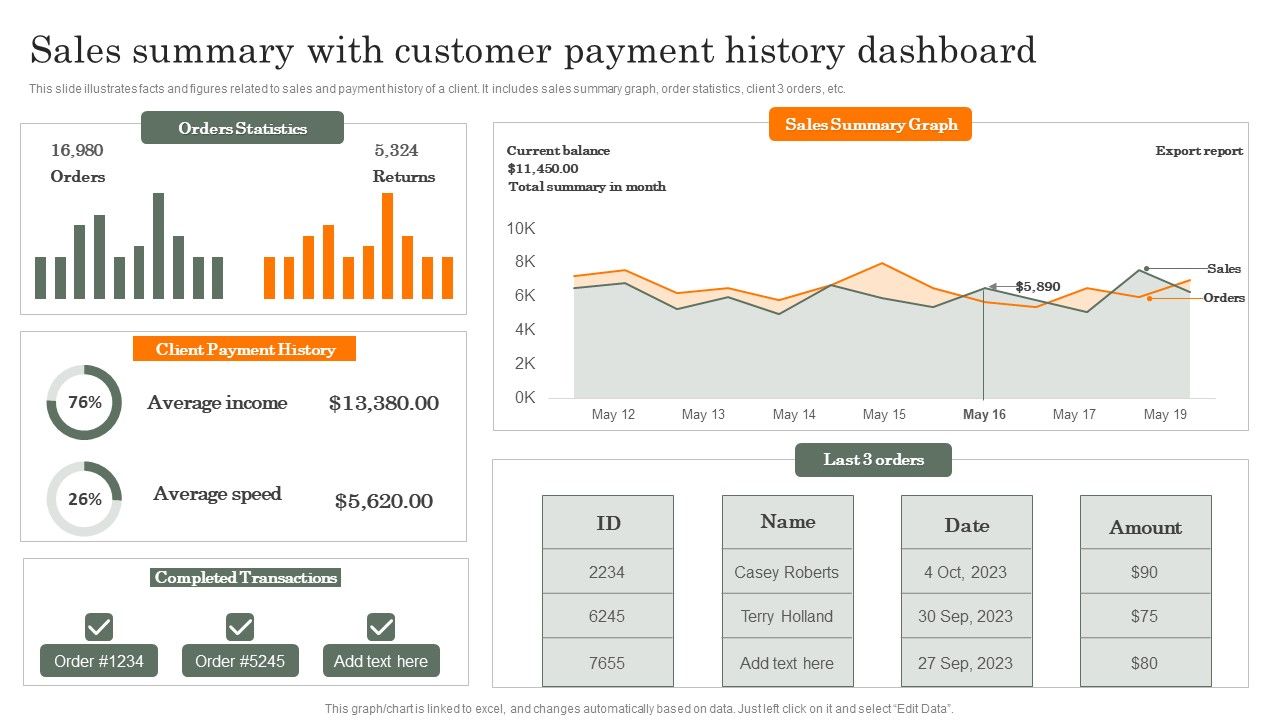1280x720 pixels.
Task: Select the $90 amount cell
Action: (1146, 572)
